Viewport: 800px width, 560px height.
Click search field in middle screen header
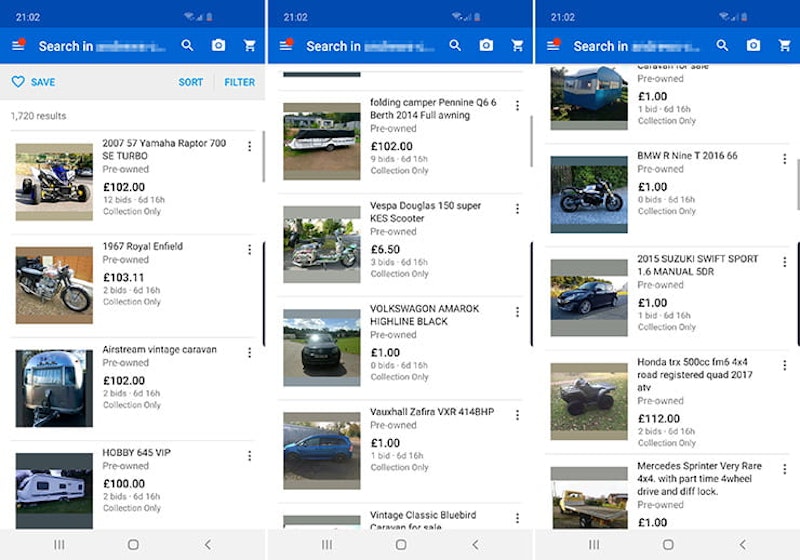(370, 46)
